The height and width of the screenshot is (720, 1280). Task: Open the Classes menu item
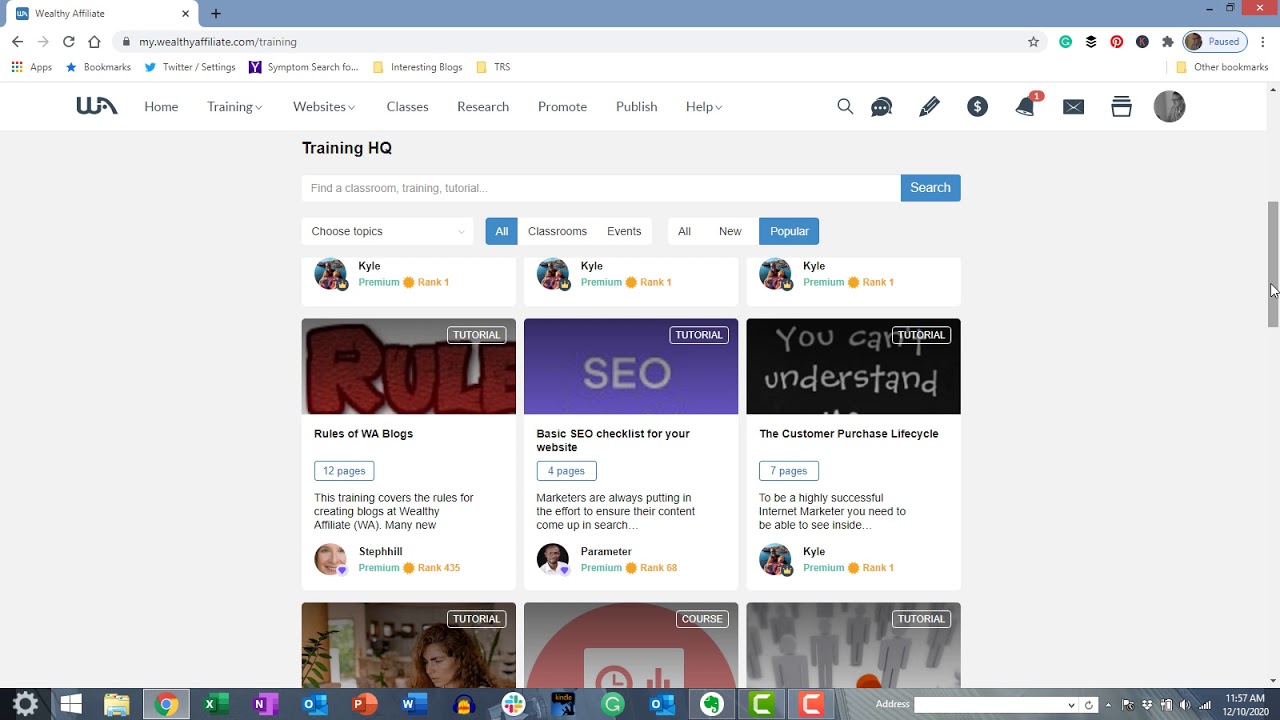pos(407,107)
